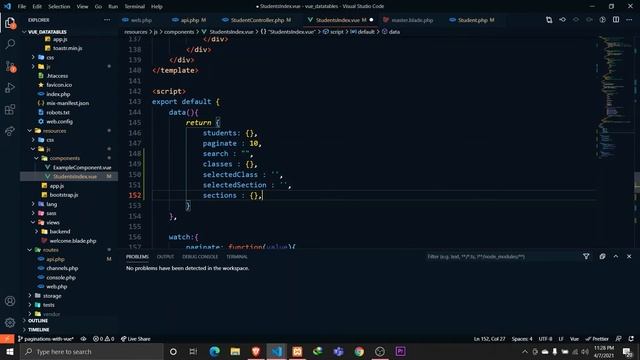Click the UTF-8 encoding indicator
The width and height of the screenshot is (640, 360).
pyautogui.click(x=545, y=339)
